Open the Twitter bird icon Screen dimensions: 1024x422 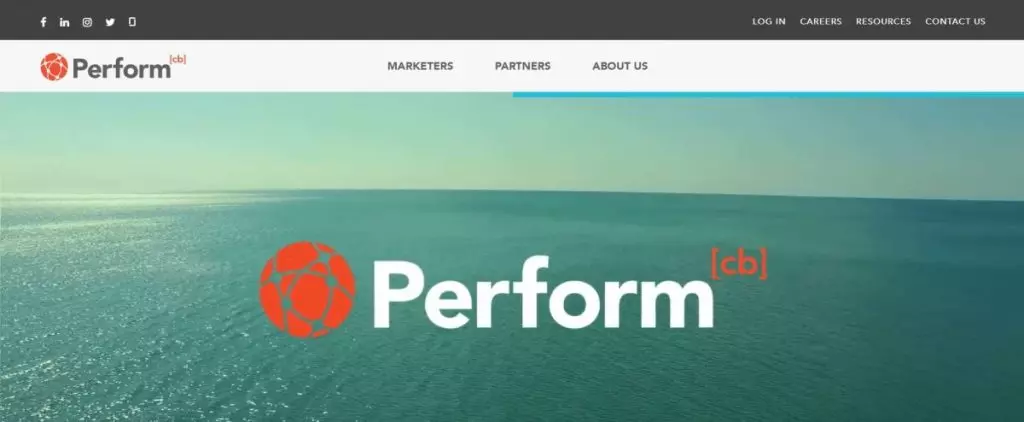110,22
